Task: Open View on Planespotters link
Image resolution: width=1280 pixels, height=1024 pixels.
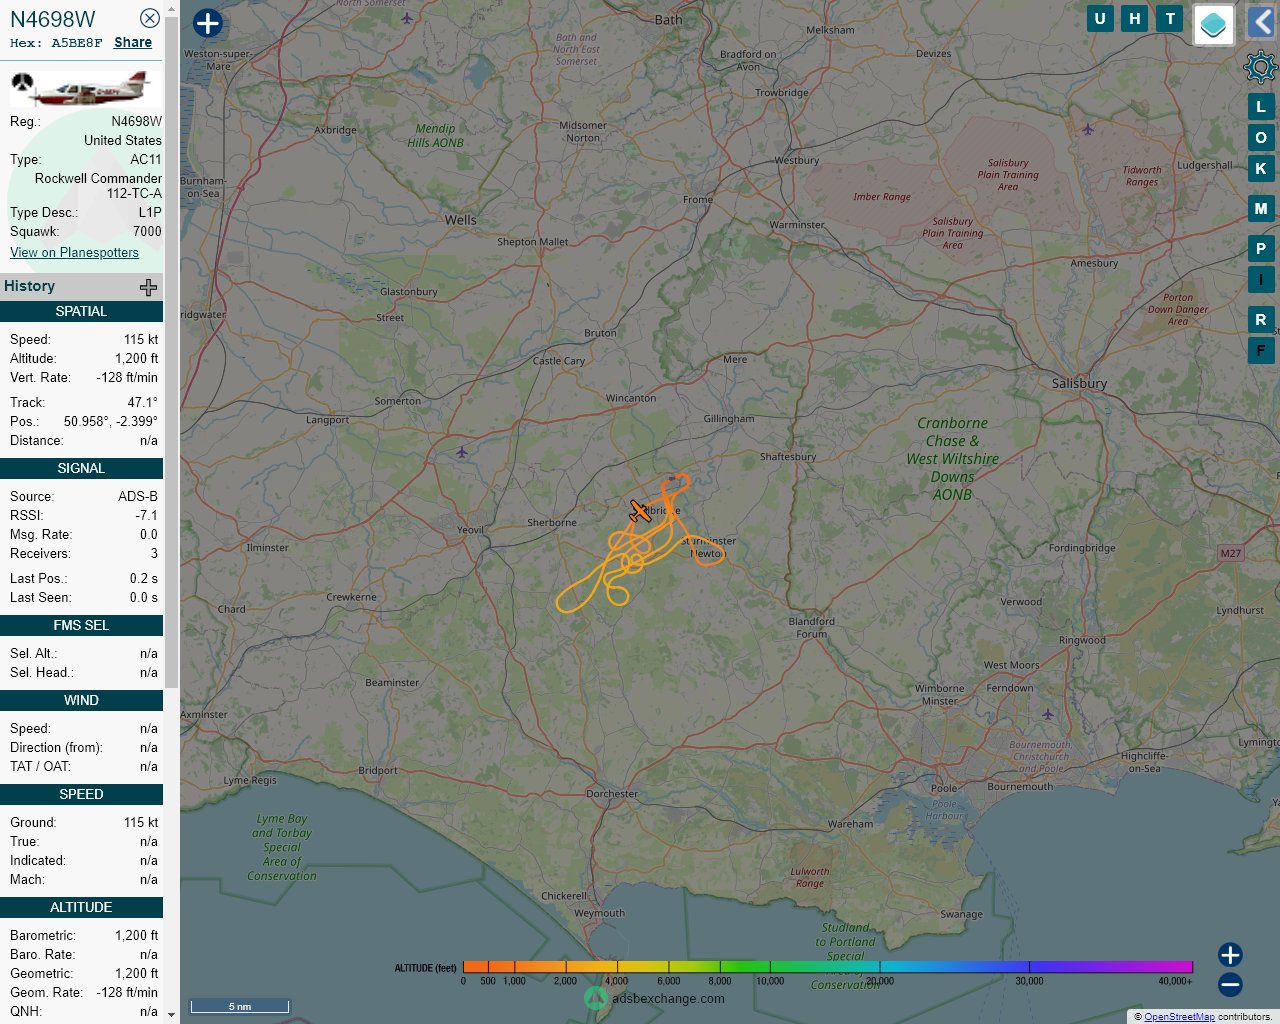Action: point(74,252)
